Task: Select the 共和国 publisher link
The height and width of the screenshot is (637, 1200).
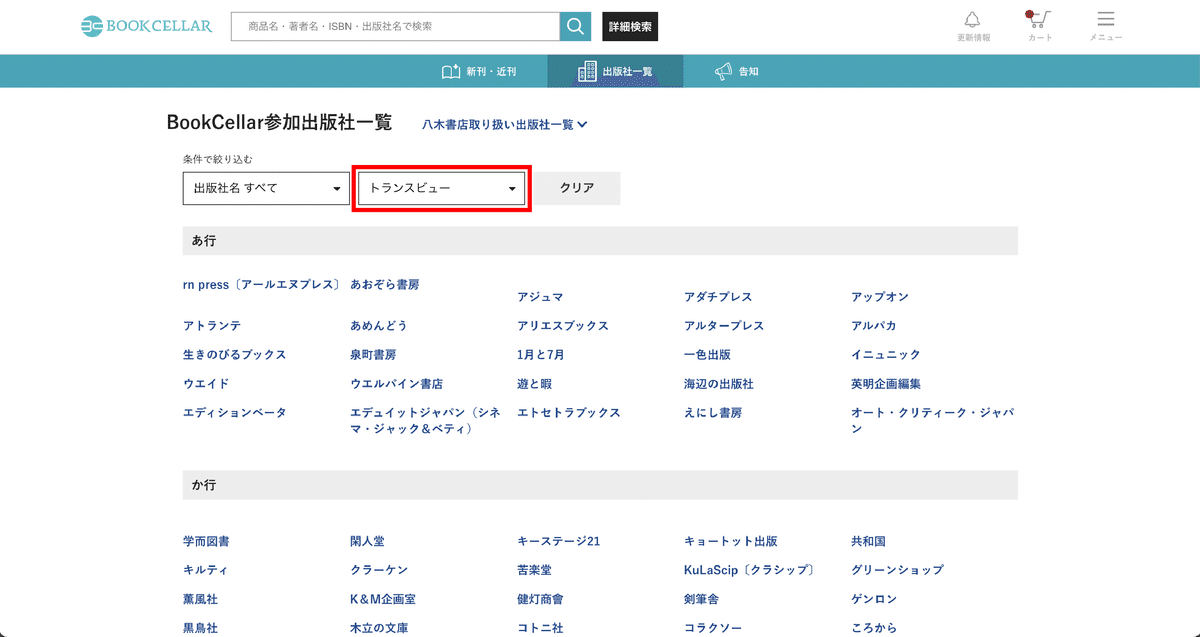Action: click(868, 540)
